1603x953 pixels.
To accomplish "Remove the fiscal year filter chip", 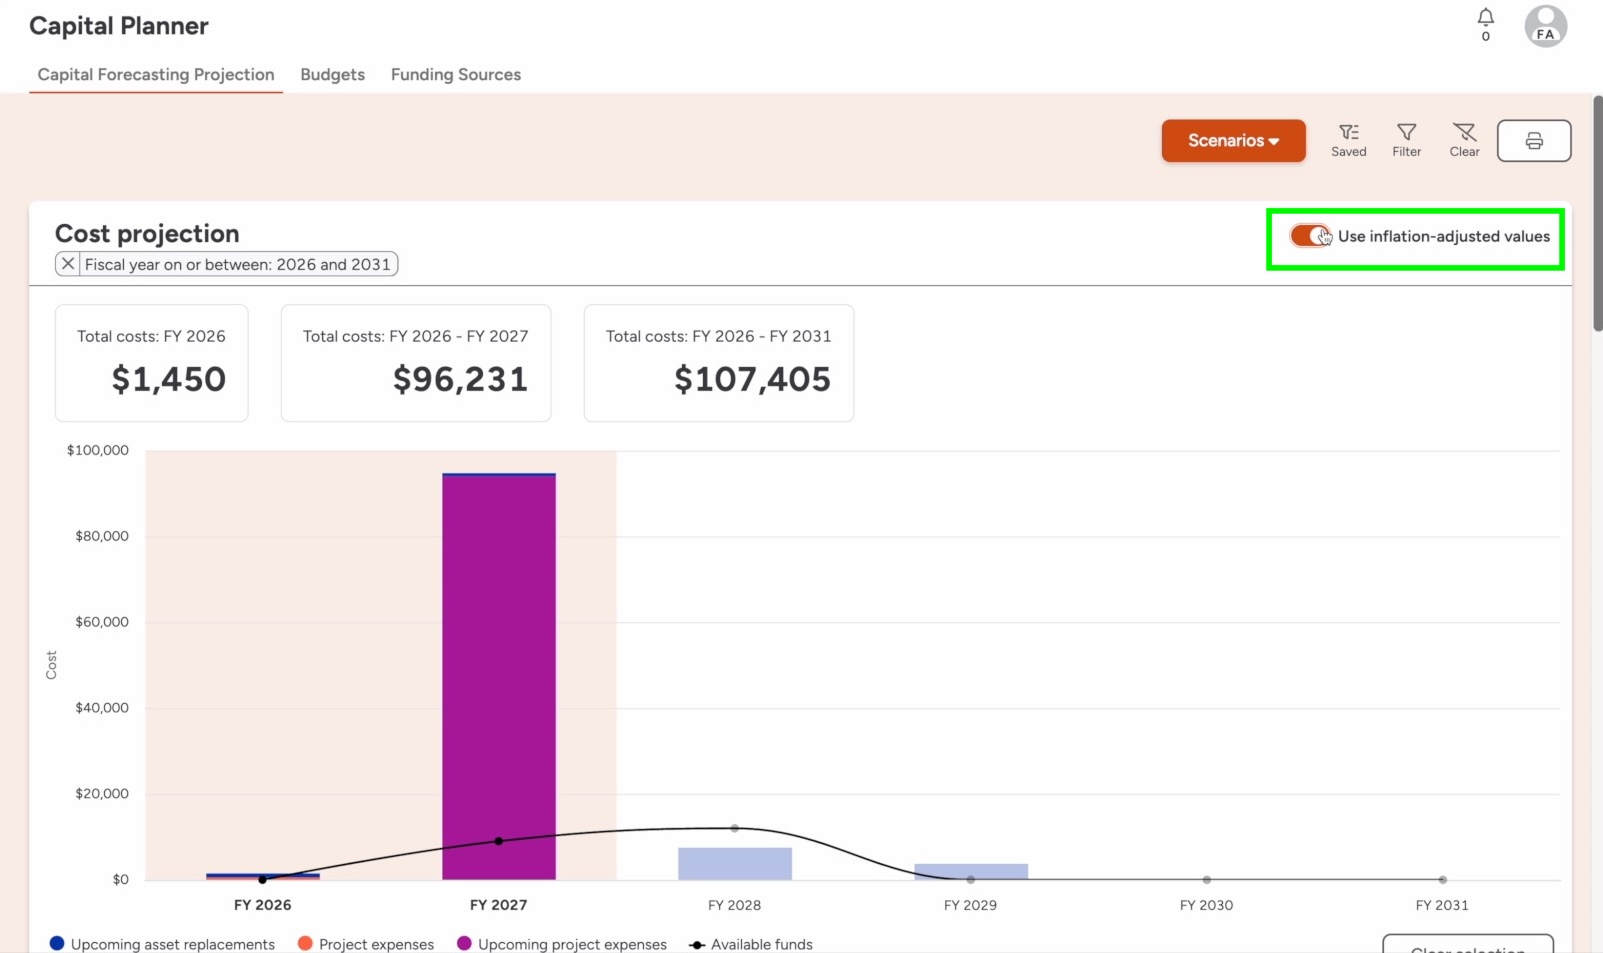I will tap(68, 264).
